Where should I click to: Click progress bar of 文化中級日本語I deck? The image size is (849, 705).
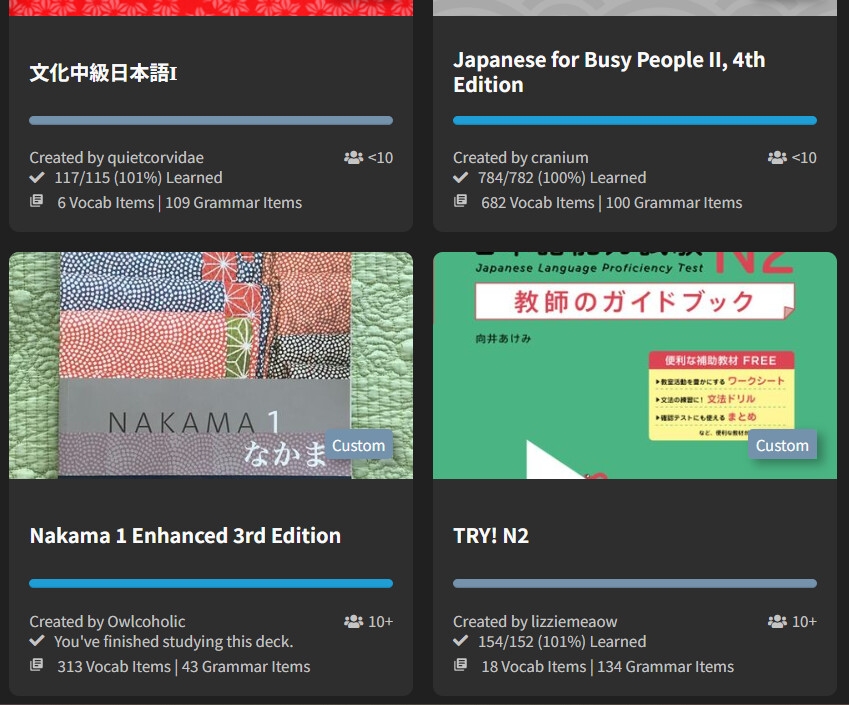(211, 120)
